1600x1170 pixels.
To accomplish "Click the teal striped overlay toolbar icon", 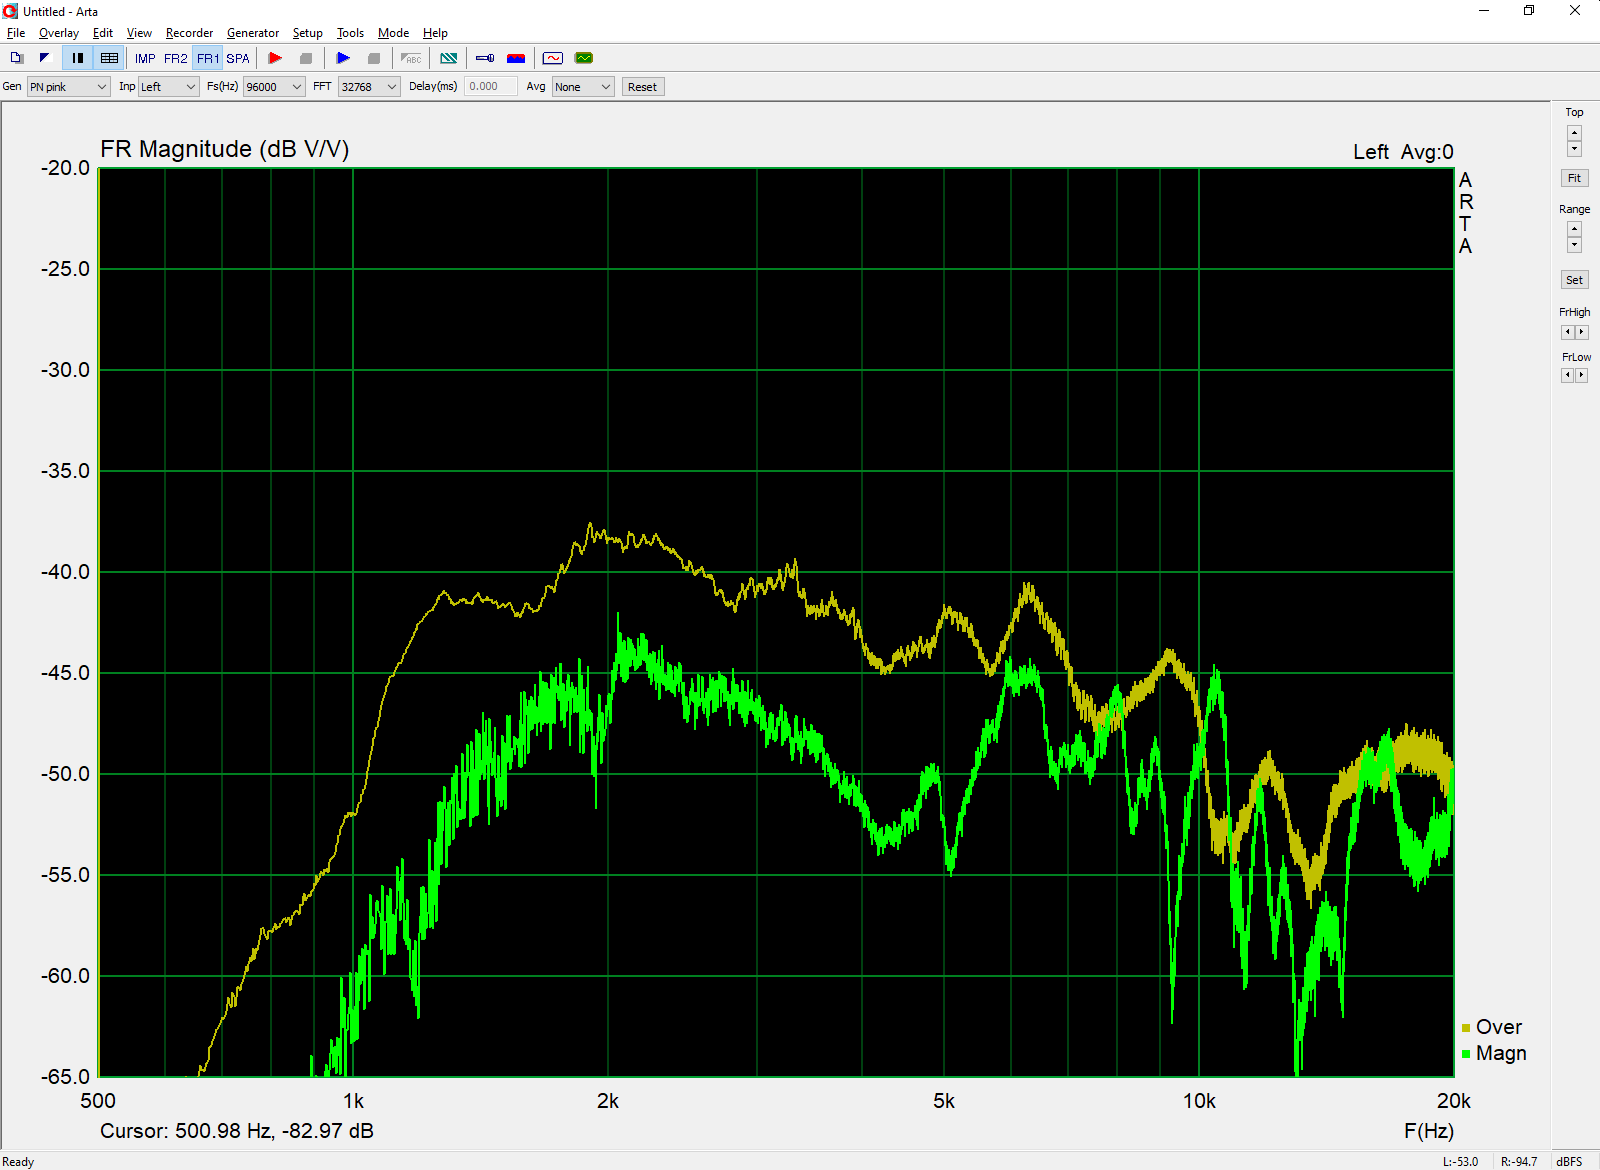I will tap(449, 58).
